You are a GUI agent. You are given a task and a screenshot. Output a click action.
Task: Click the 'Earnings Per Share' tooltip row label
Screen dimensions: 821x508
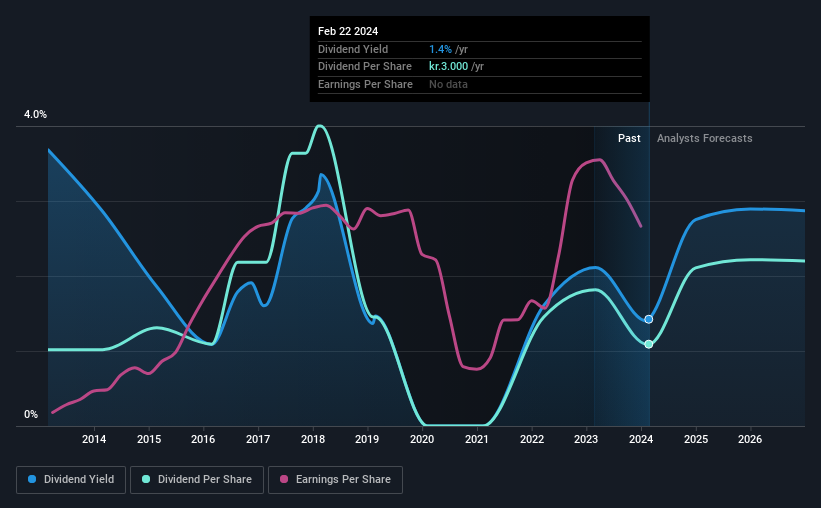[x=365, y=84]
